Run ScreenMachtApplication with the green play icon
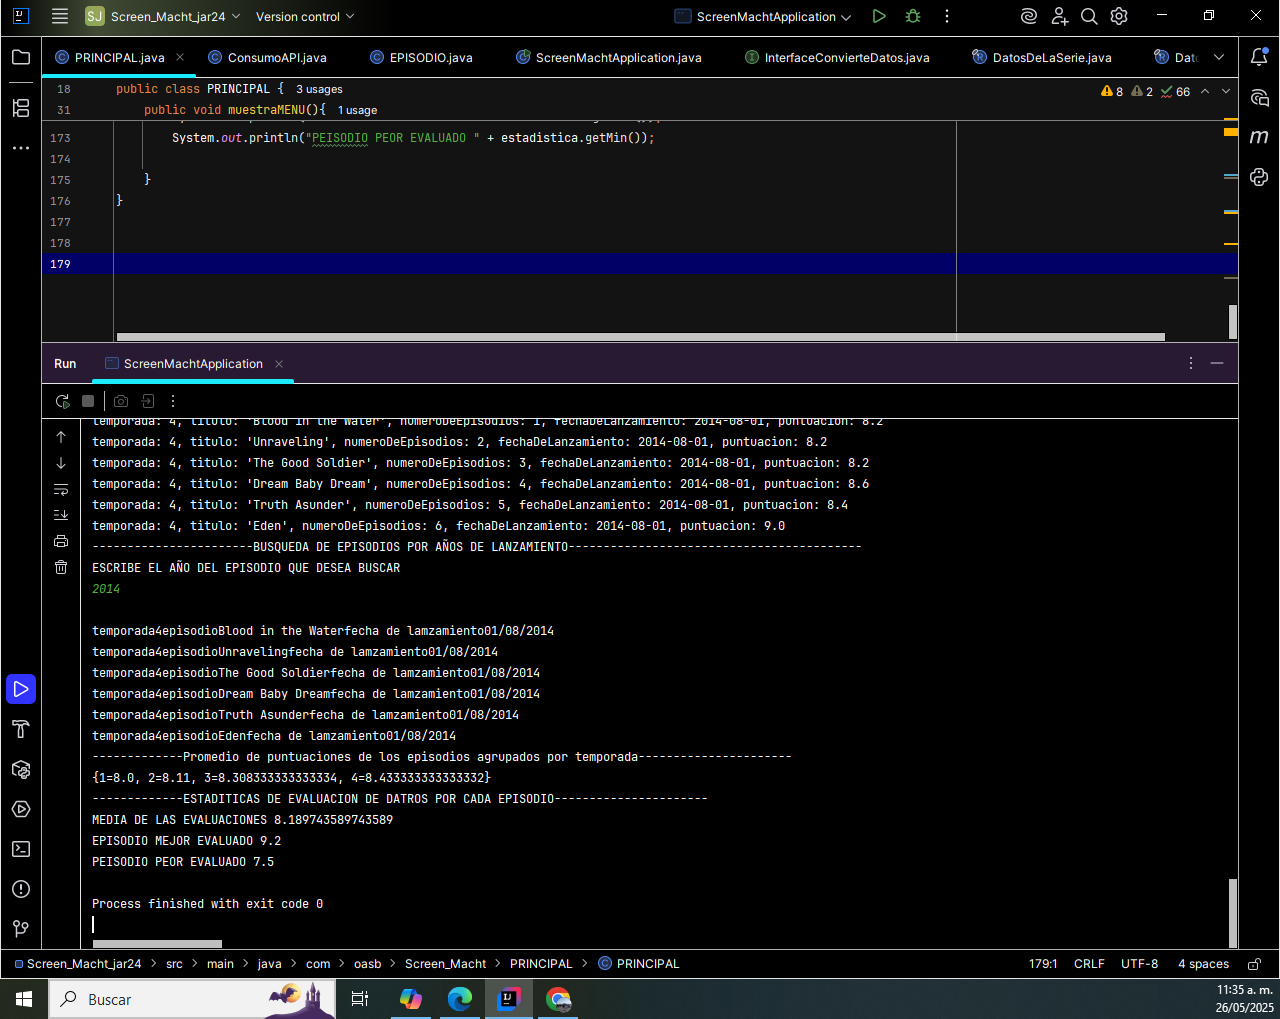The height and width of the screenshot is (1019, 1280). (879, 16)
